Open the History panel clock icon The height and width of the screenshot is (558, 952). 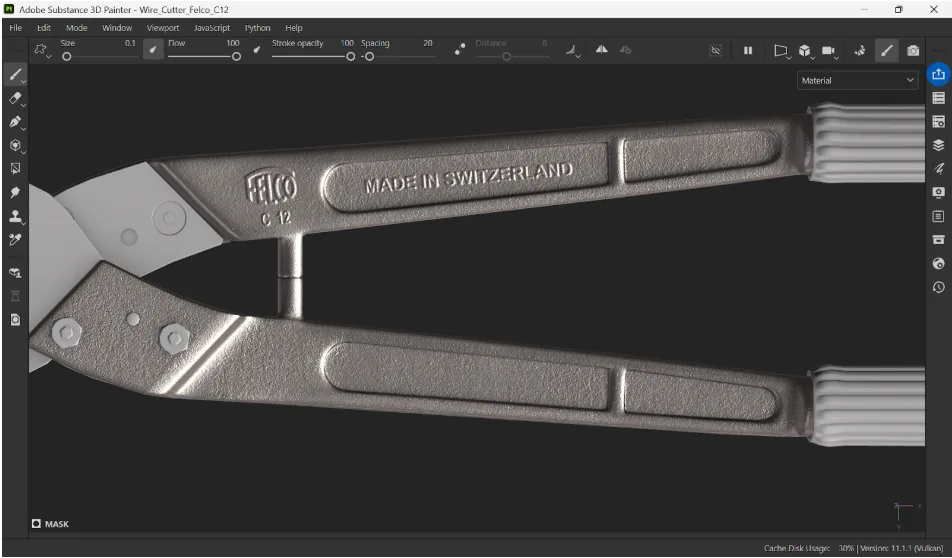click(939, 287)
